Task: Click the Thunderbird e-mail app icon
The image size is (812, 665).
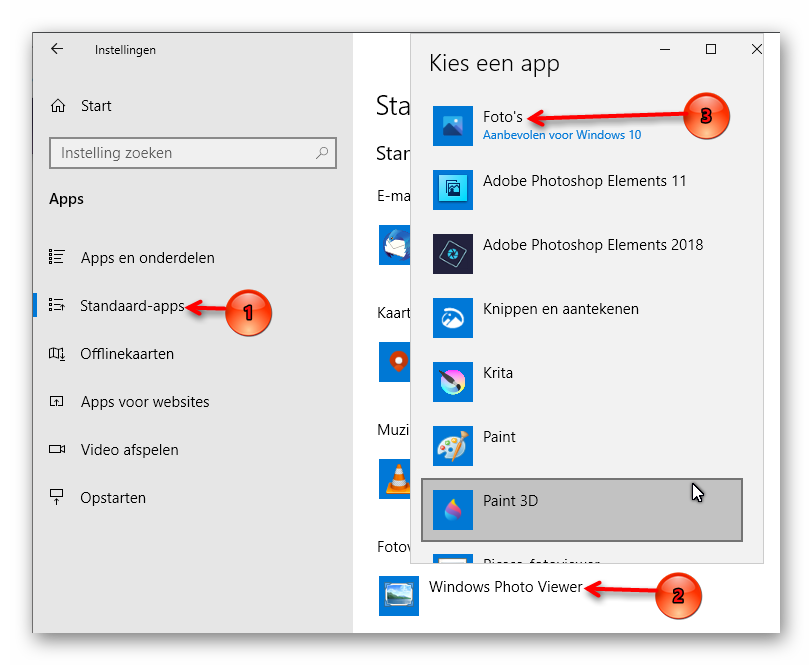Action: 395,245
